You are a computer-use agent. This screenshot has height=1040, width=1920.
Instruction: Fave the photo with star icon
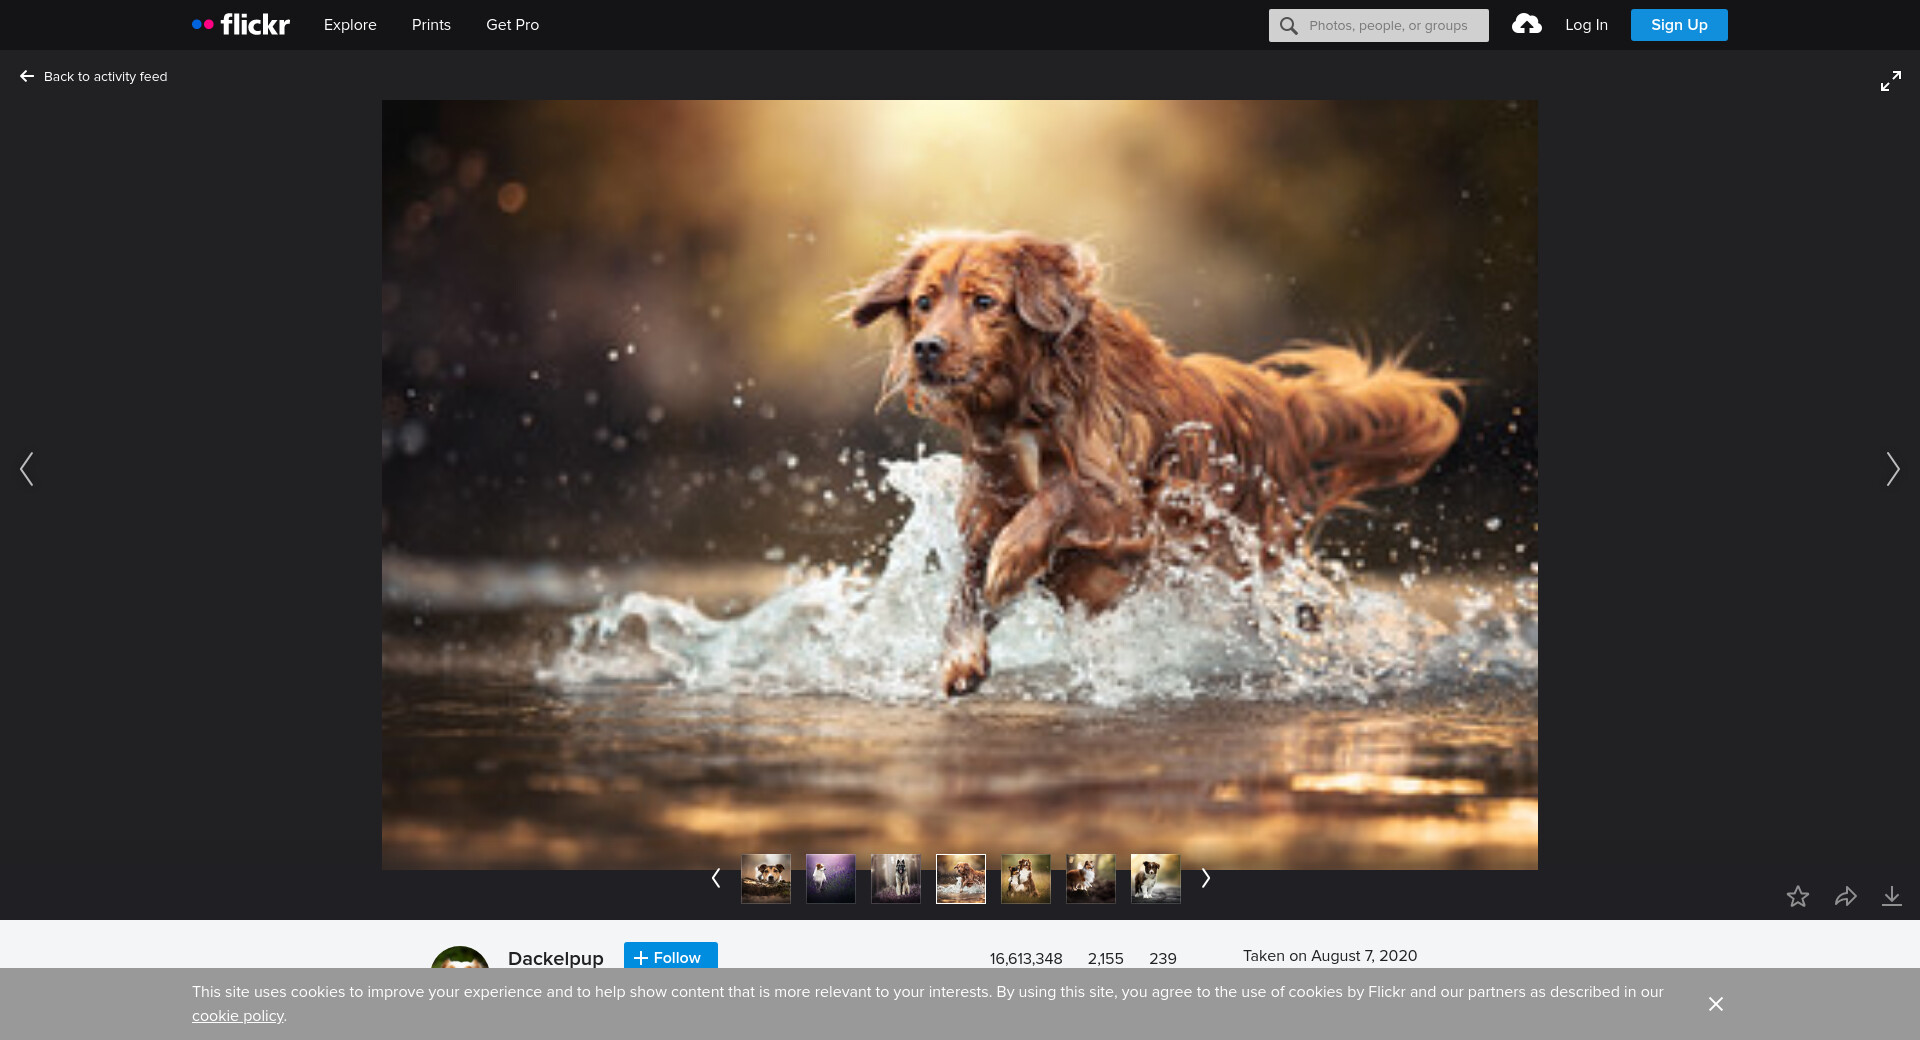click(1798, 897)
